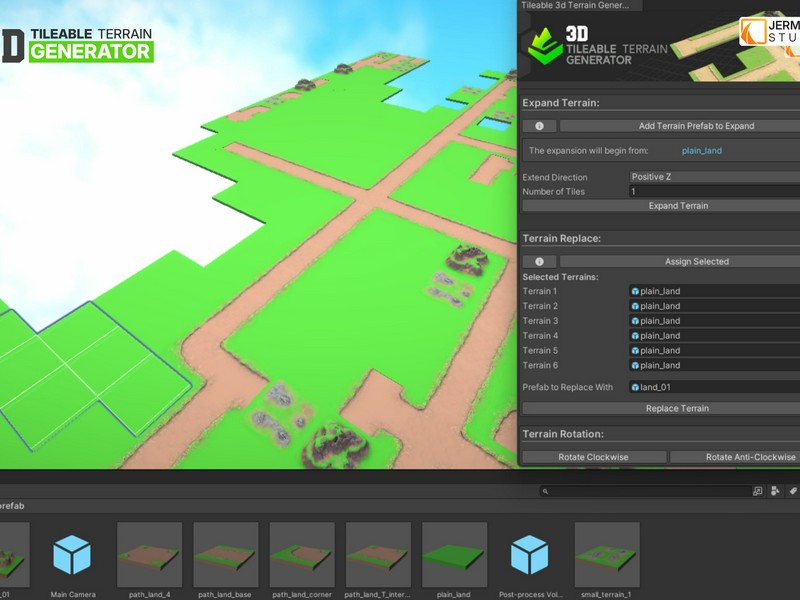
Task: Select the Terrain 2 plain_land object field
Action: click(714, 306)
